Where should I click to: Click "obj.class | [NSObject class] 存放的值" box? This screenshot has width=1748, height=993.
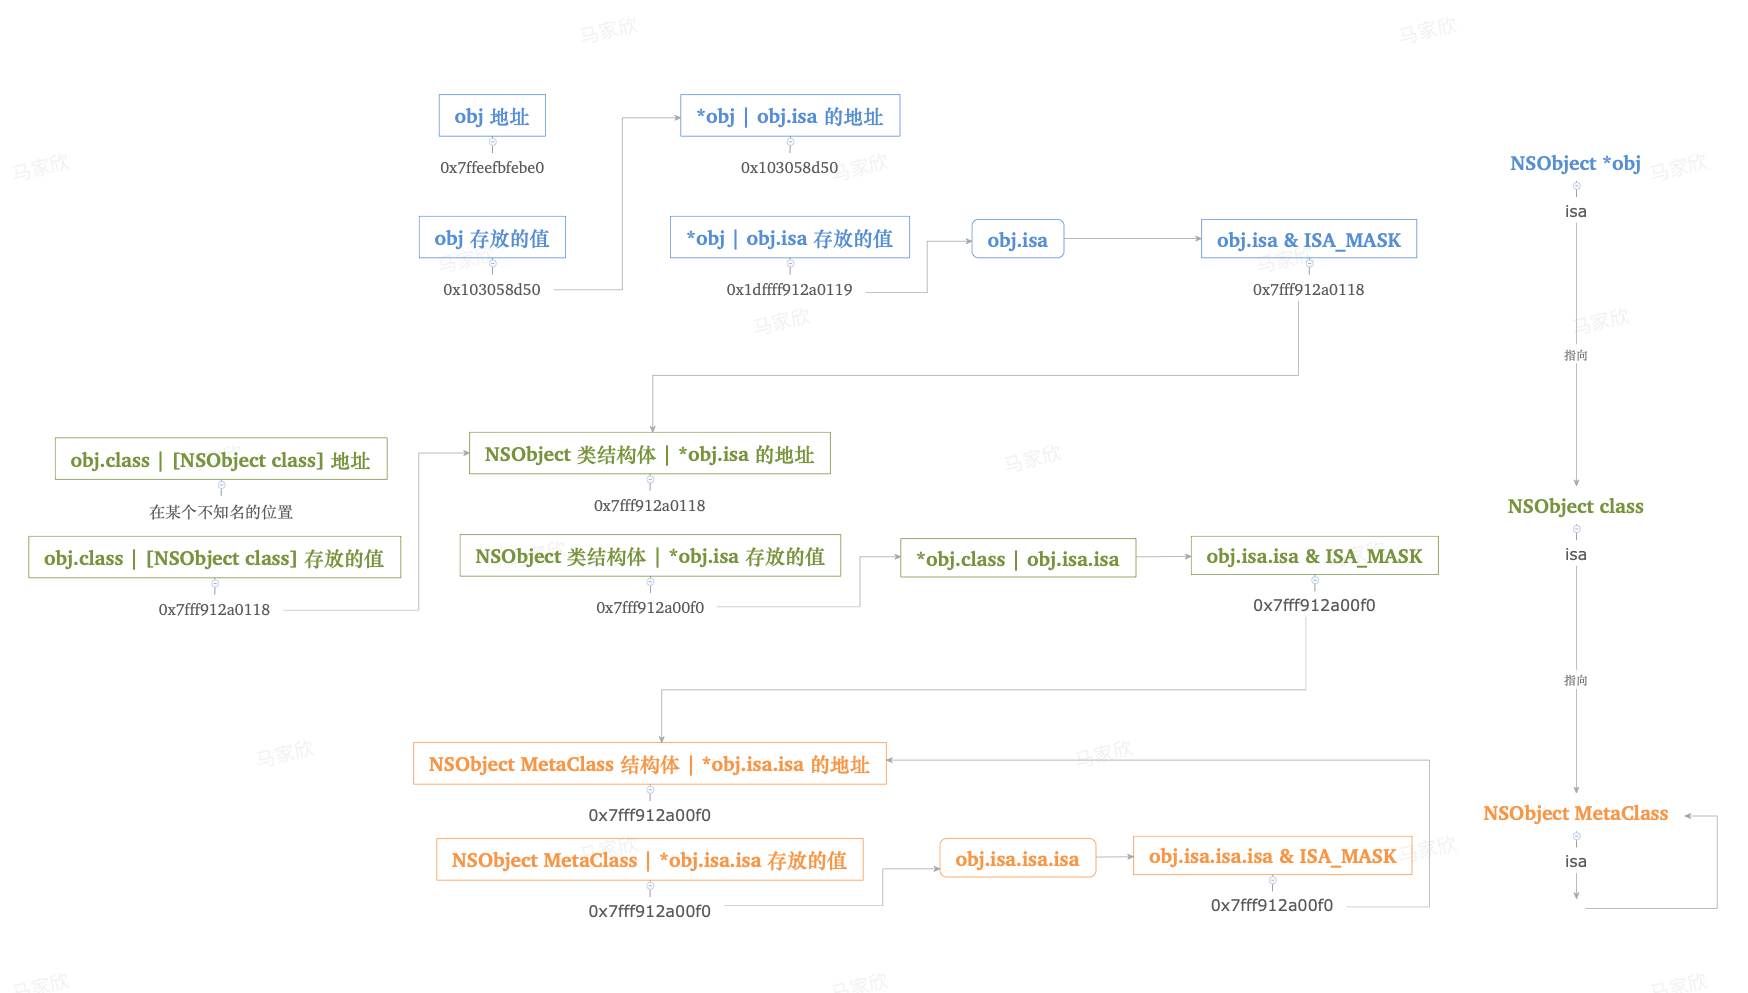pos(214,558)
